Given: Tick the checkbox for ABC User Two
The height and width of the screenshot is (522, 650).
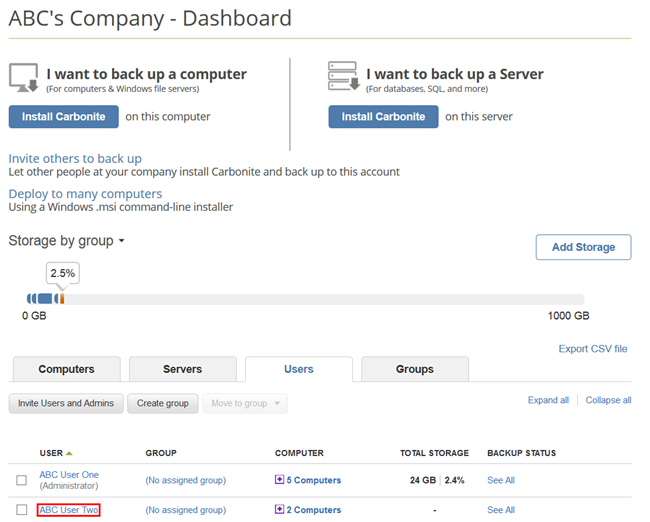Looking at the screenshot, I should tap(22, 510).
